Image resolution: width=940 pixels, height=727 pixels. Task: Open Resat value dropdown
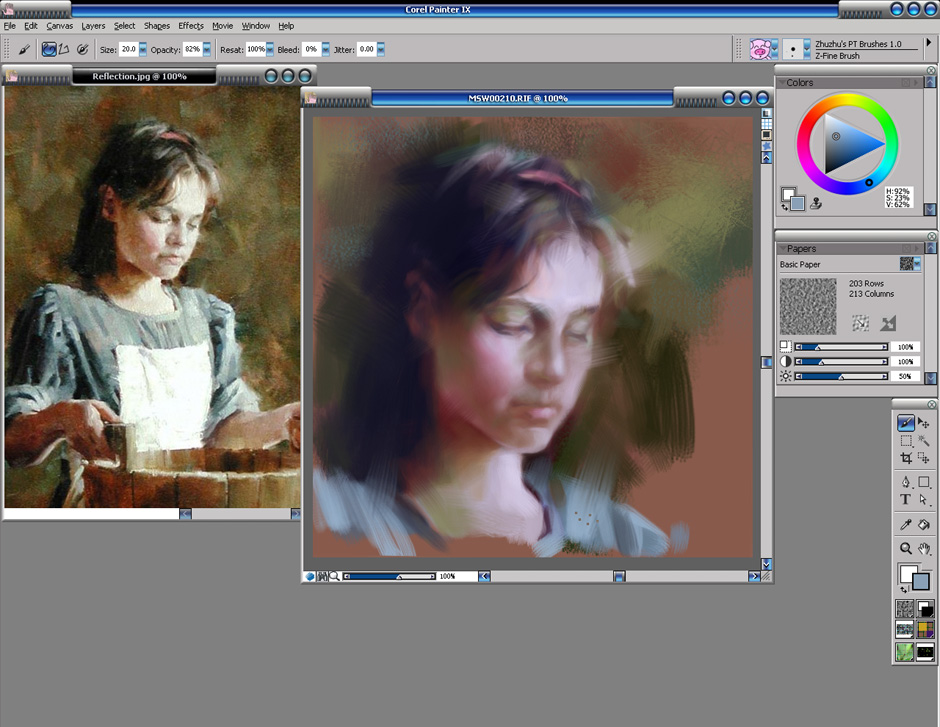tap(270, 50)
